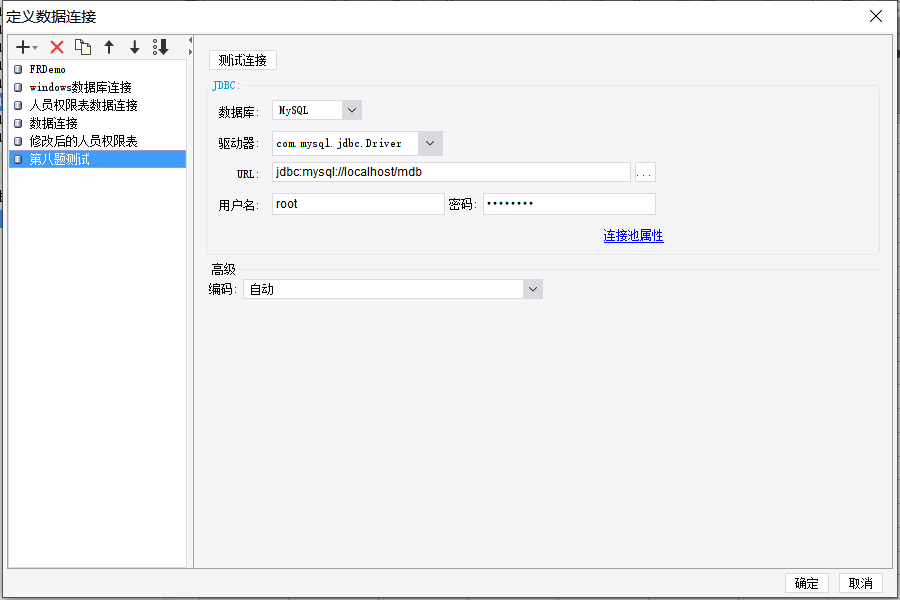Click the URL input field
Image resolution: width=900 pixels, height=600 pixels.
(451, 172)
